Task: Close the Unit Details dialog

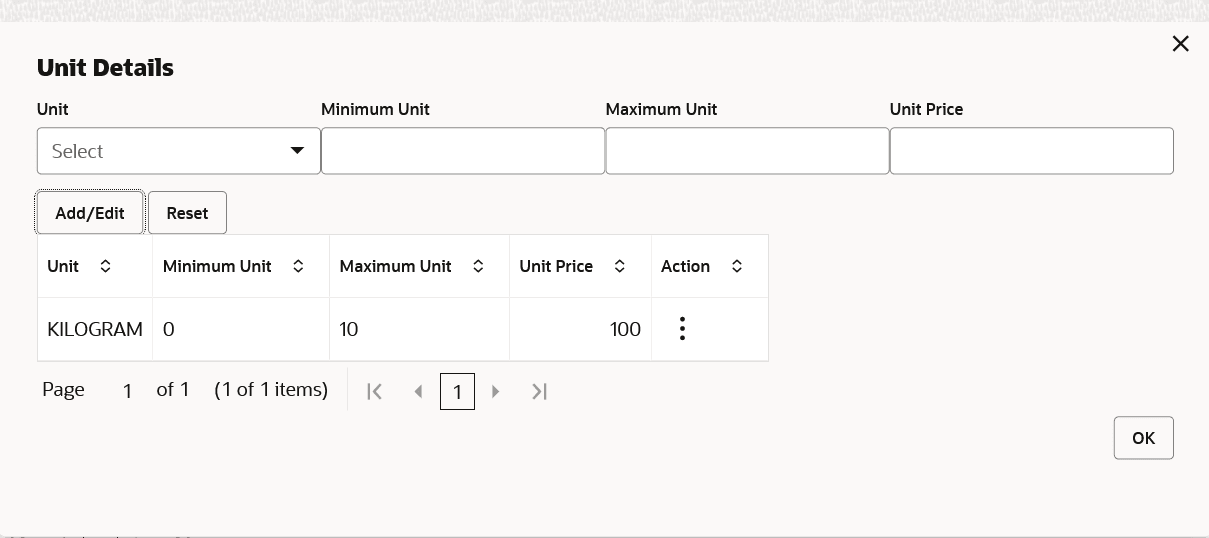Action: tap(1180, 44)
